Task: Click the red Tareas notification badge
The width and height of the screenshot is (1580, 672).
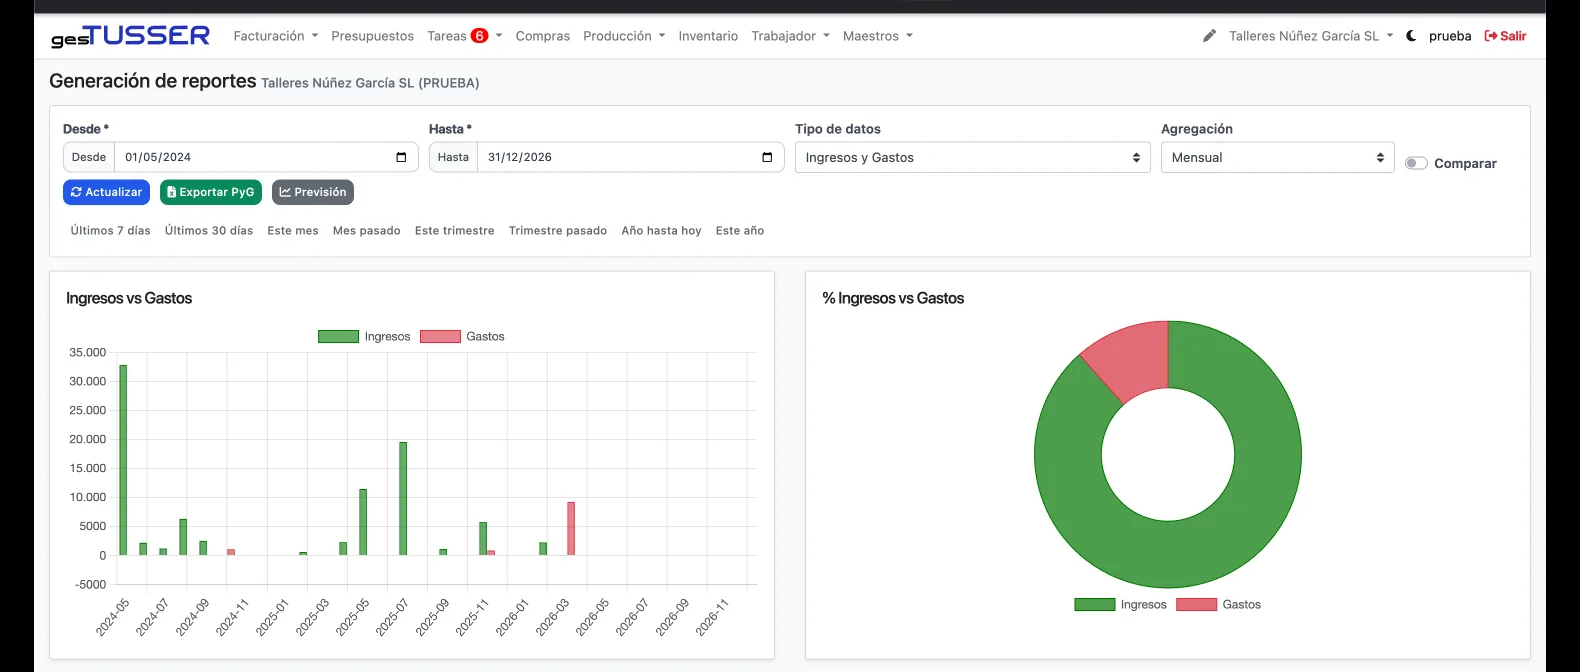Action: pyautogui.click(x=480, y=36)
